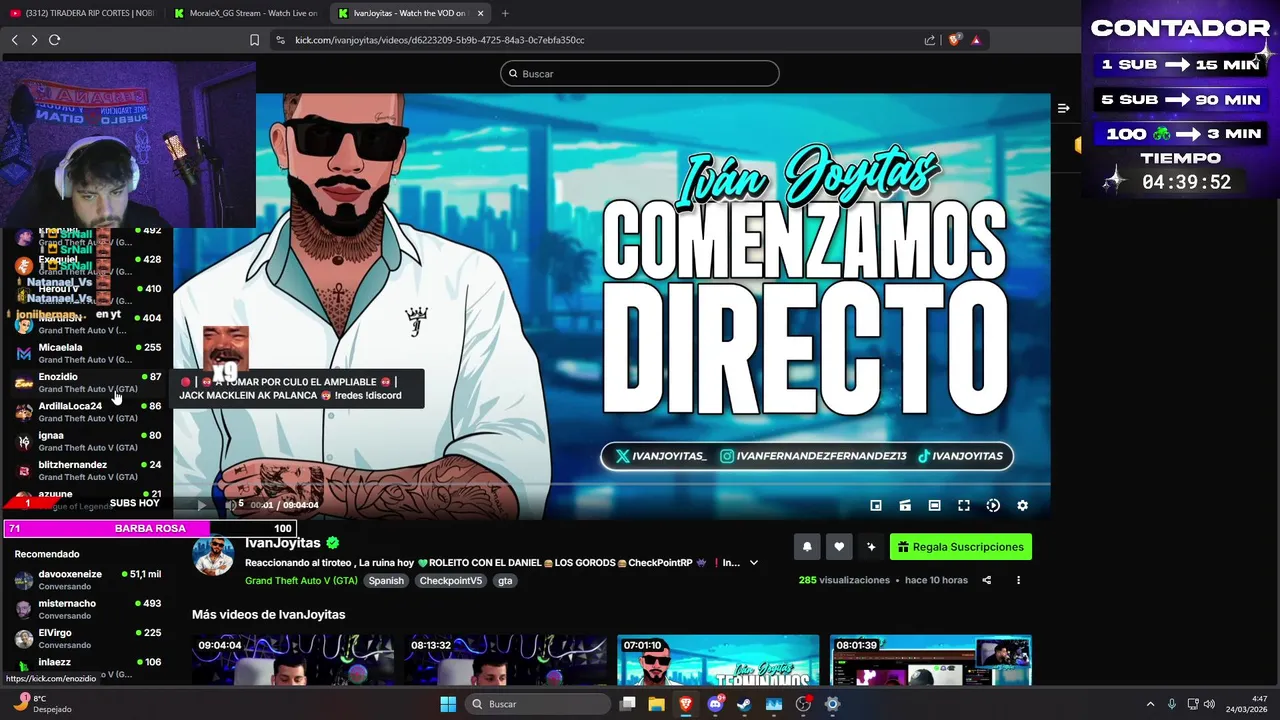
Task: Open recommended channel inlaezz
Action: click(88, 667)
